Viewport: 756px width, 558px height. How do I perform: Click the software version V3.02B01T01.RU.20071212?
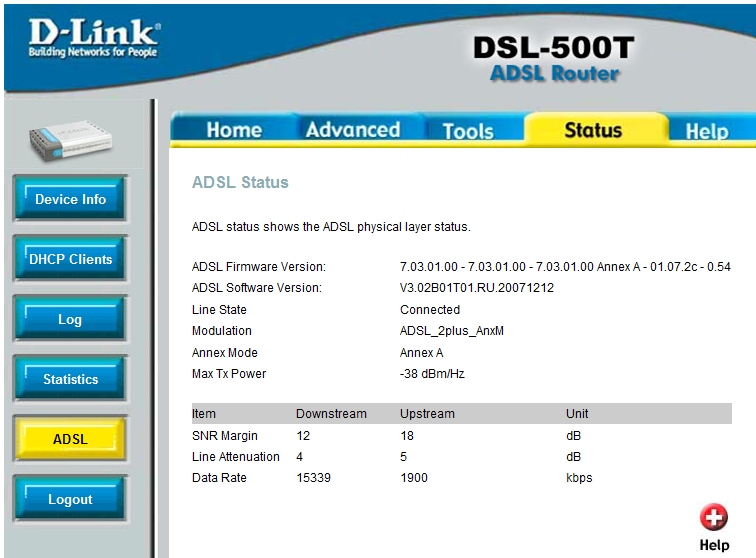[477, 288]
